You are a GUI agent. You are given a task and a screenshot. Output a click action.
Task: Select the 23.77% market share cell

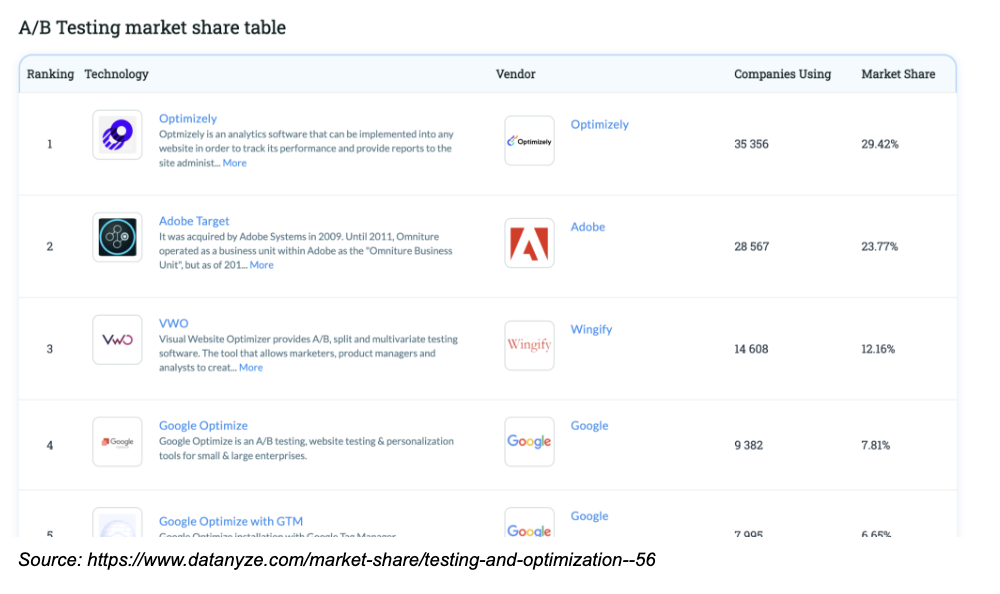point(879,246)
